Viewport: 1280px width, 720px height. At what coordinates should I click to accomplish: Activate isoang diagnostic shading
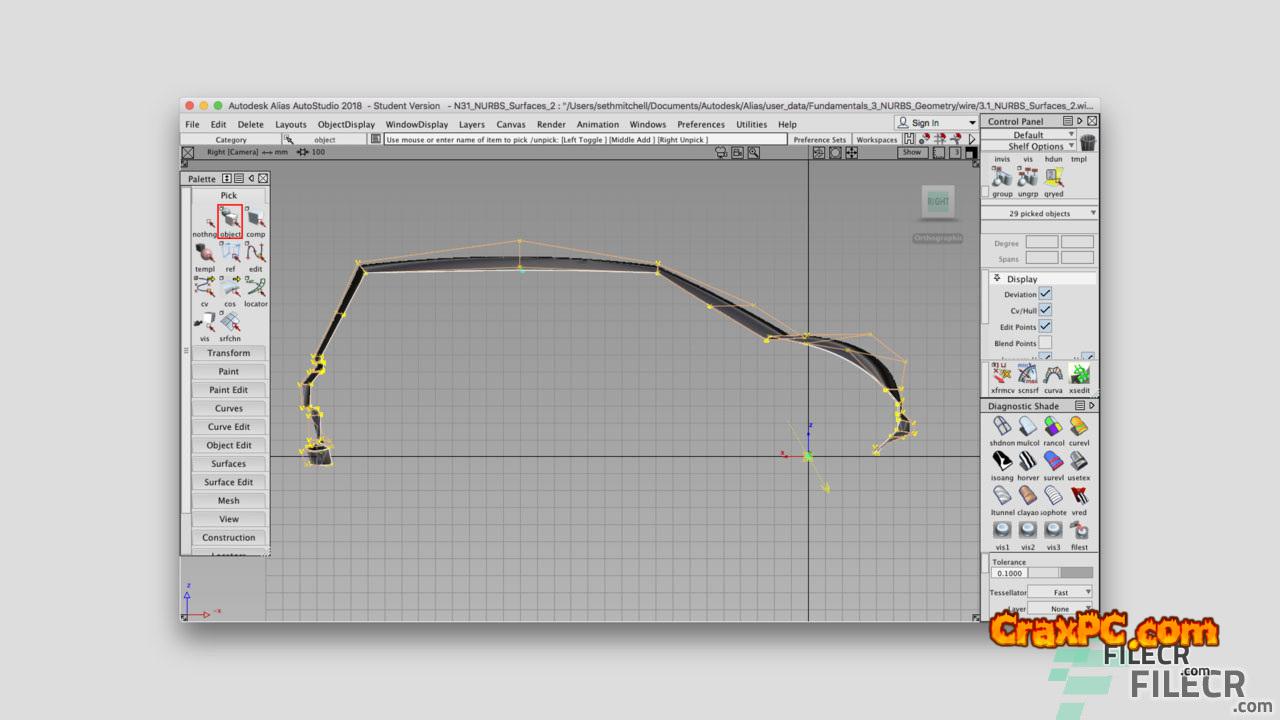click(x=1001, y=462)
